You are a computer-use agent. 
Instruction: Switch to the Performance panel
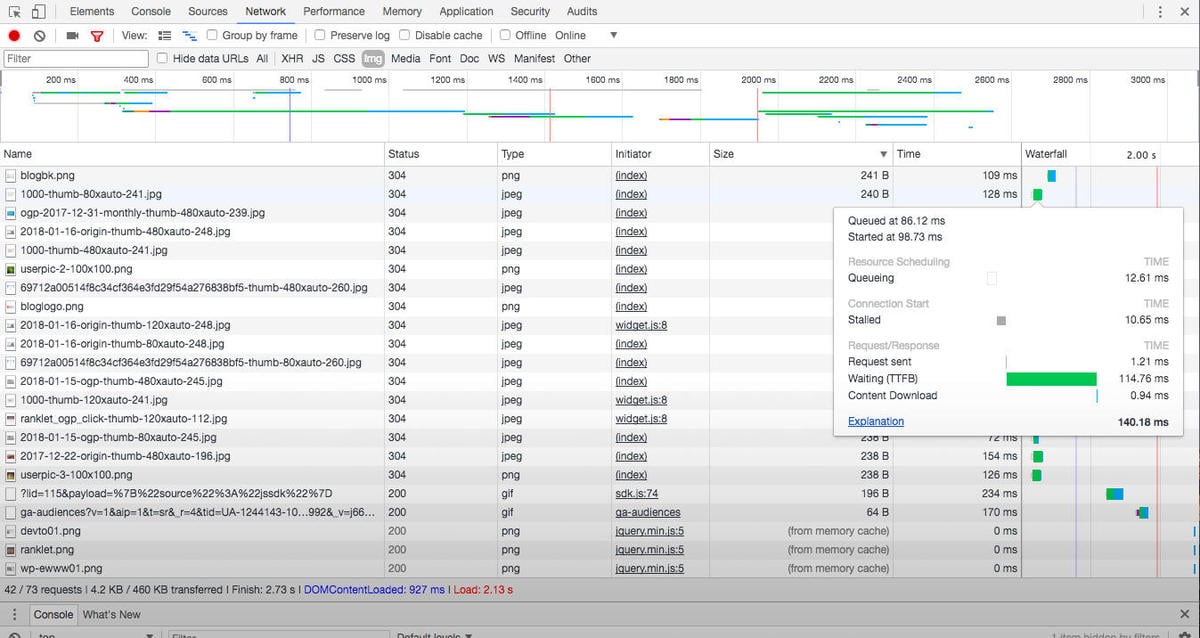(x=334, y=11)
